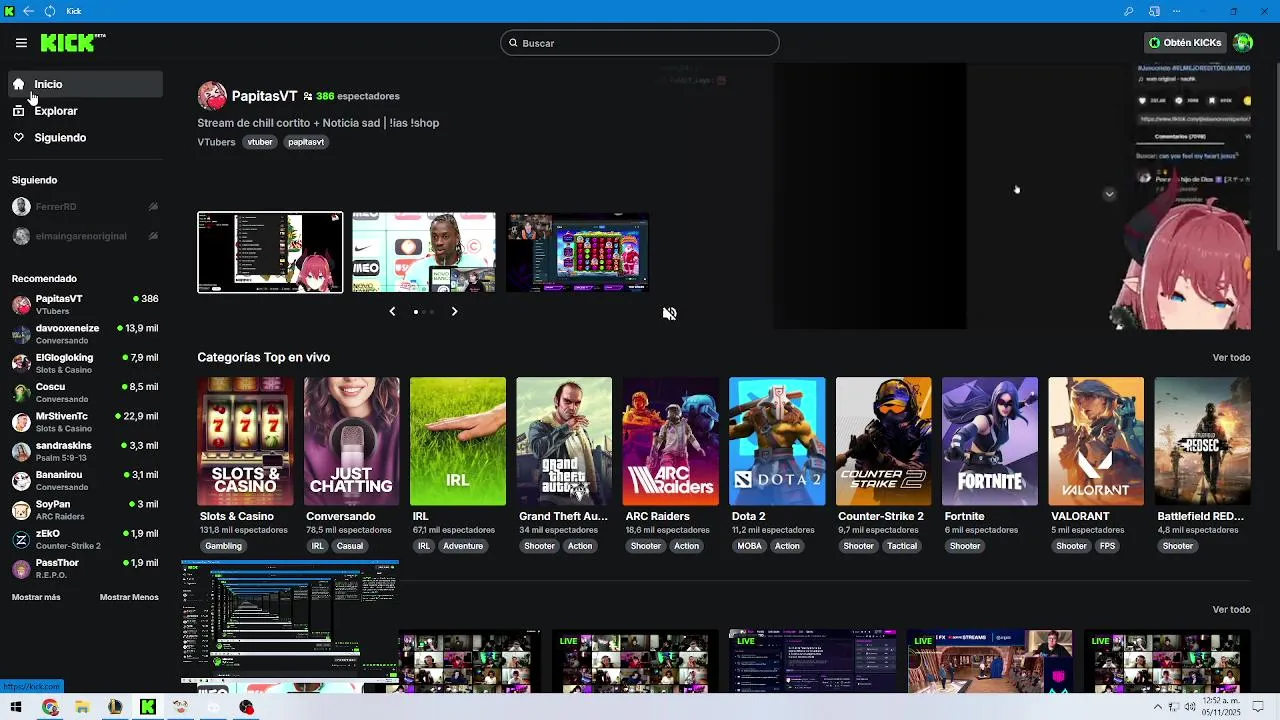Open PapitasVT channel avatar in featured stream

(x=212, y=96)
